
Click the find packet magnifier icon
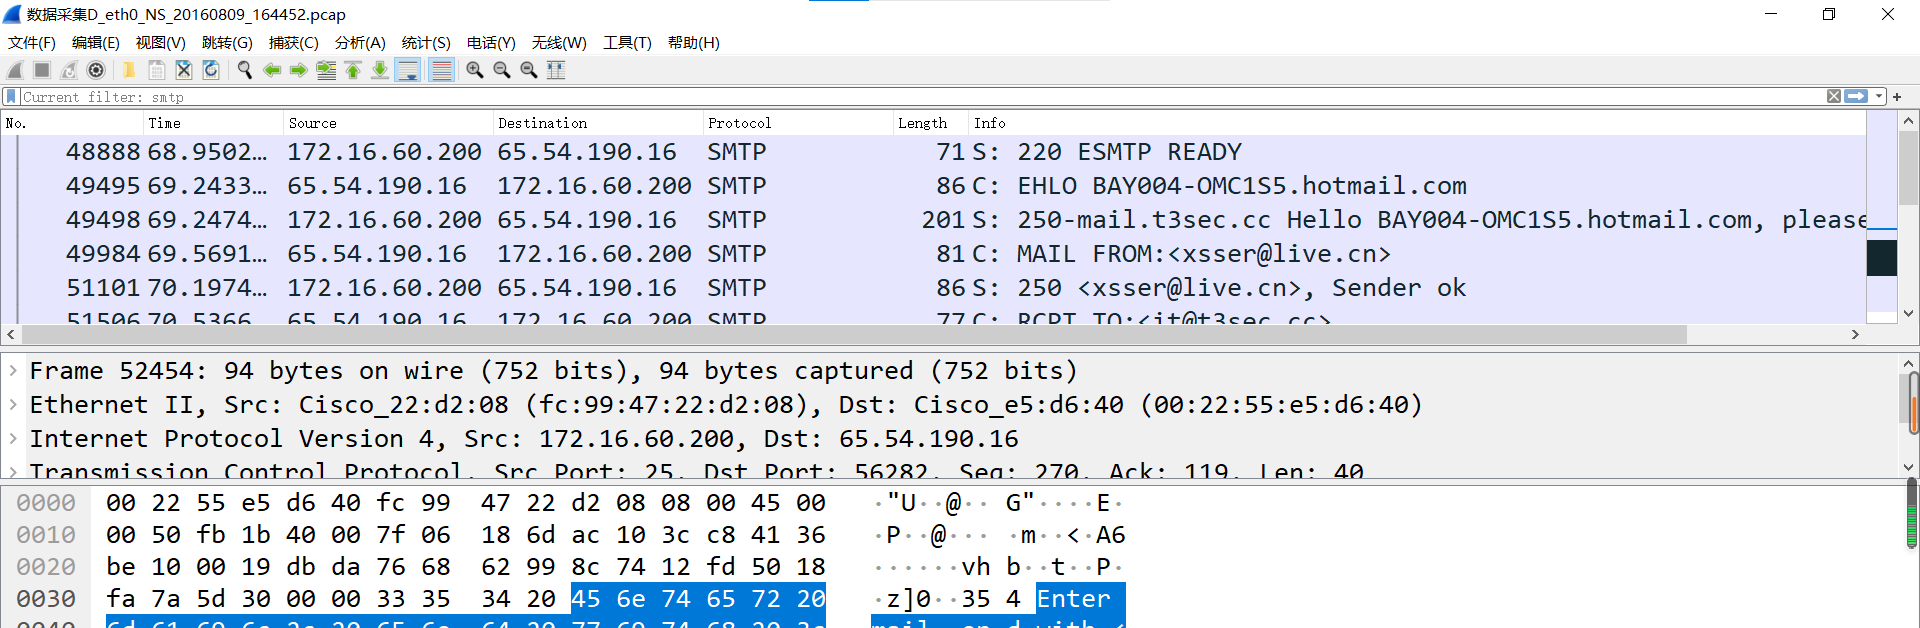click(244, 70)
